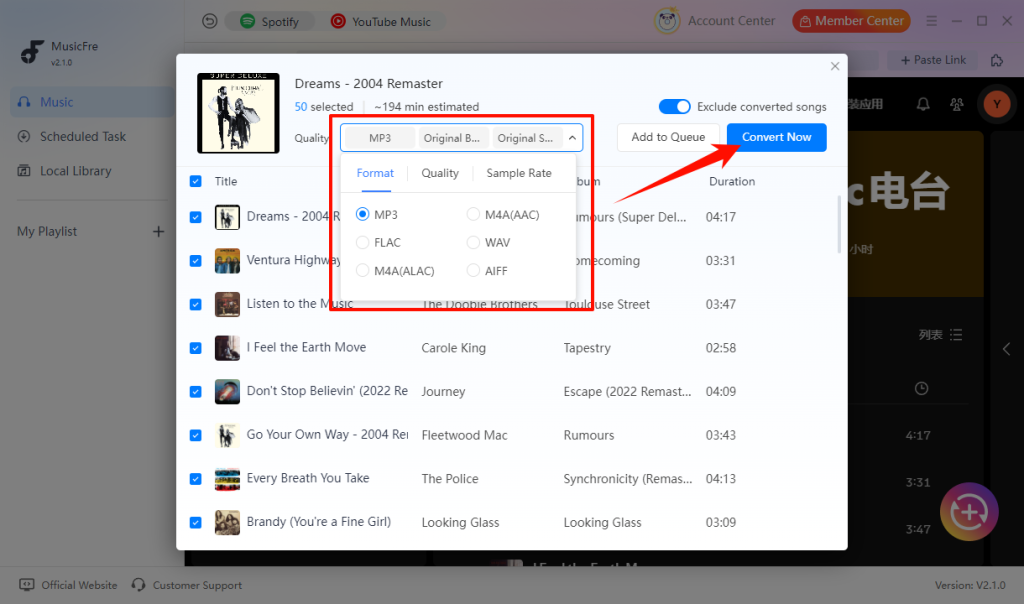Select the WAV format option
Screen dimensions: 1024x604
click(488, 243)
